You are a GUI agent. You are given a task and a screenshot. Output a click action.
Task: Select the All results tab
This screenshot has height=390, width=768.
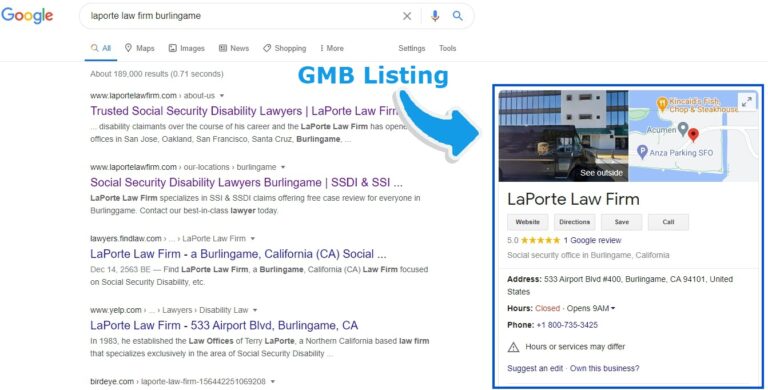point(101,48)
